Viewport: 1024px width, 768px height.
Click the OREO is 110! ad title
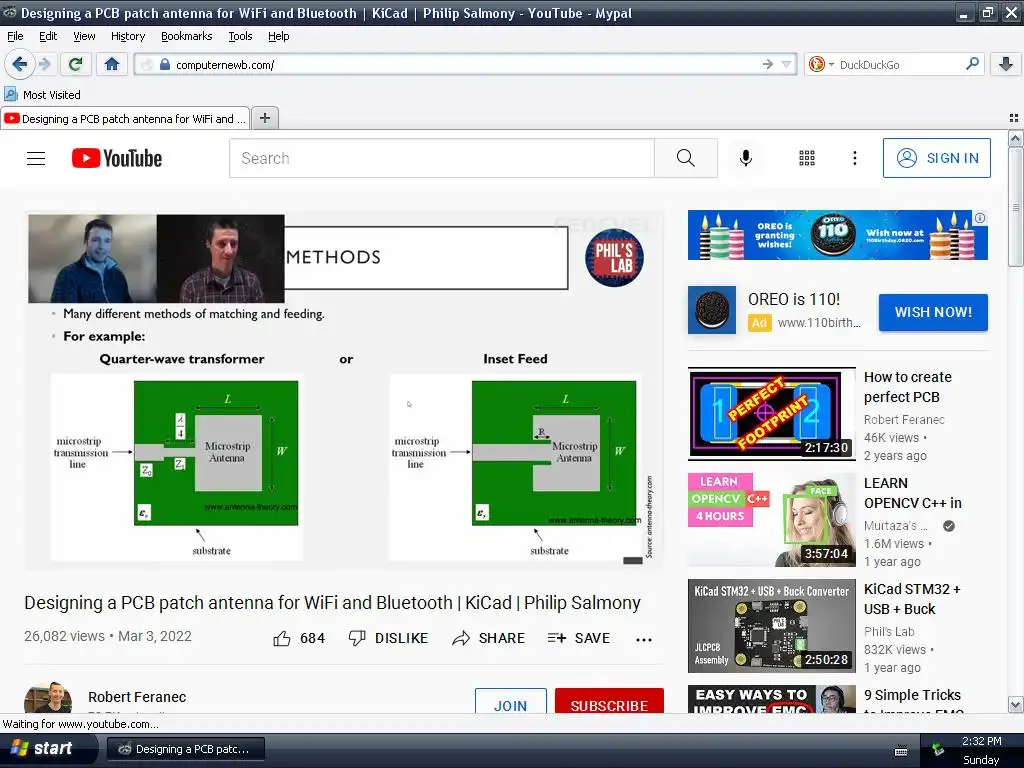click(793, 299)
